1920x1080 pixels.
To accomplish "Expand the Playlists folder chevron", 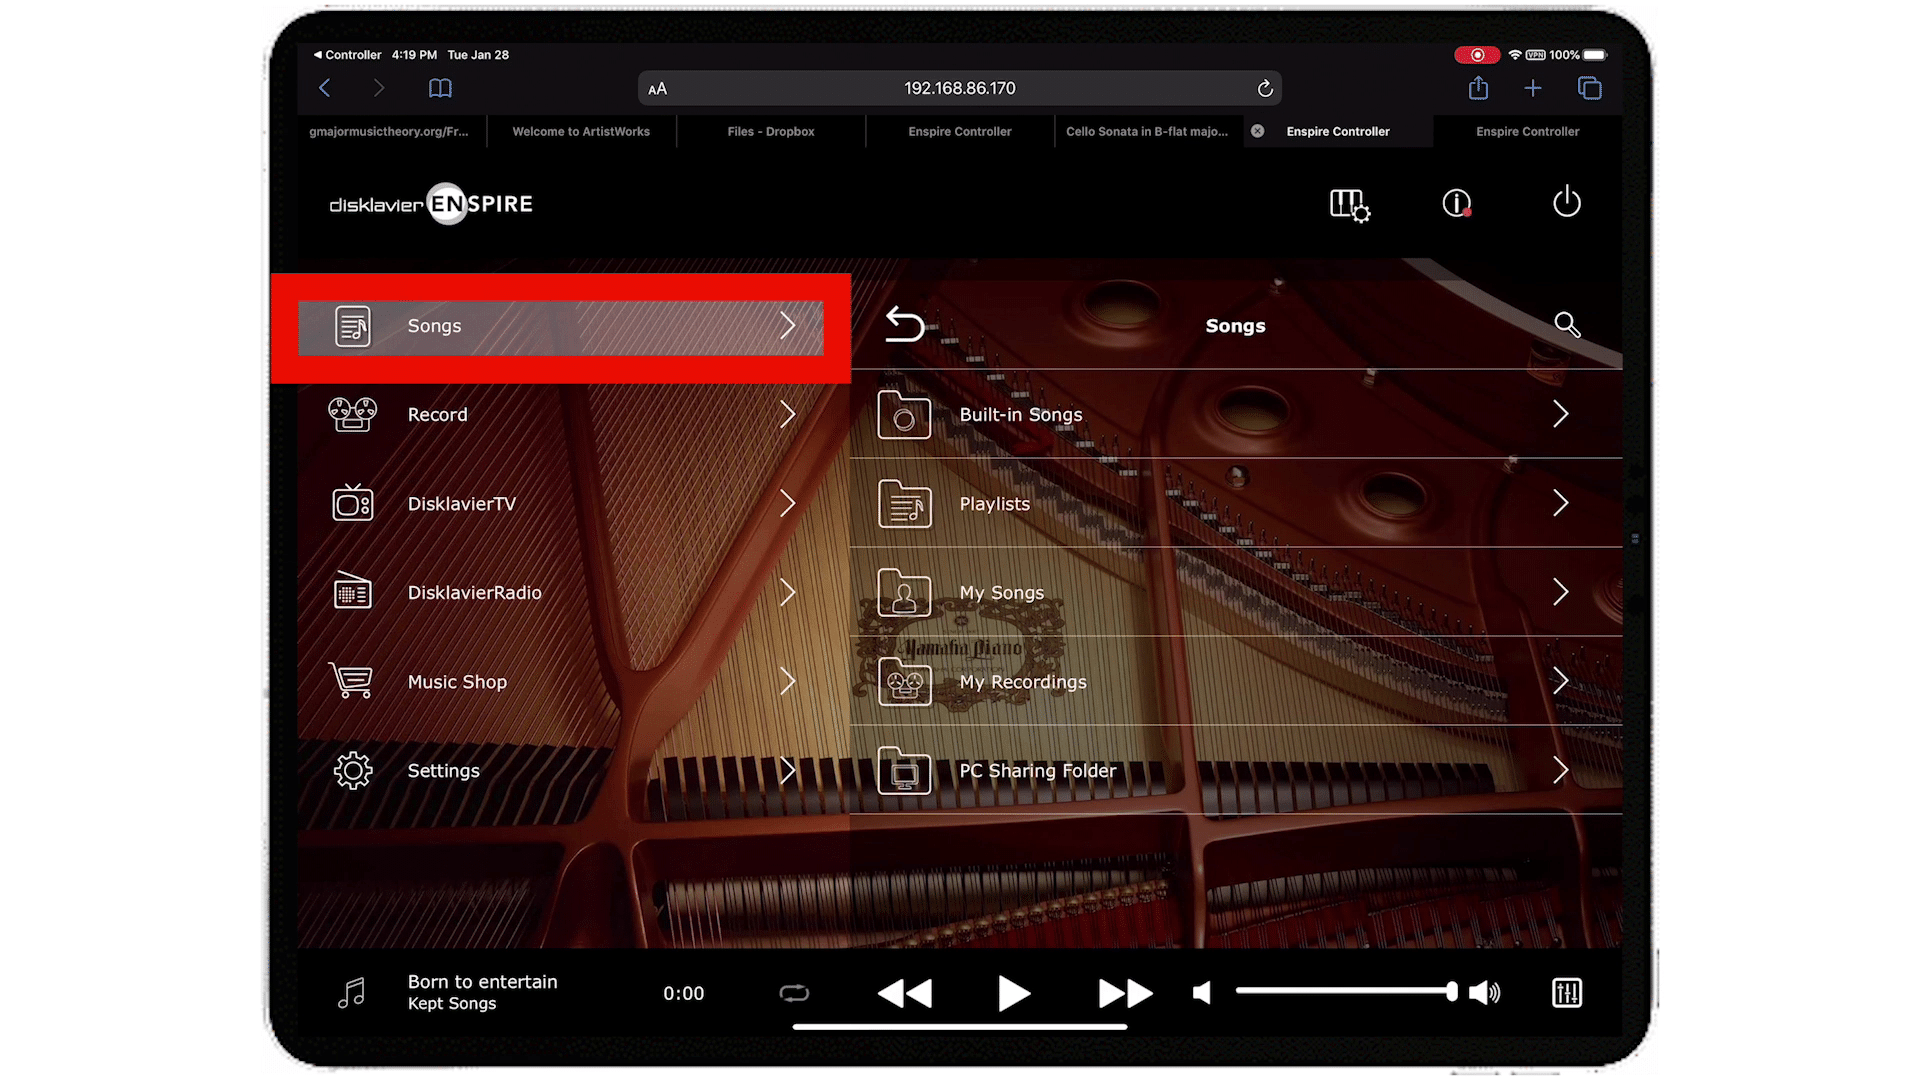I will [1560, 504].
